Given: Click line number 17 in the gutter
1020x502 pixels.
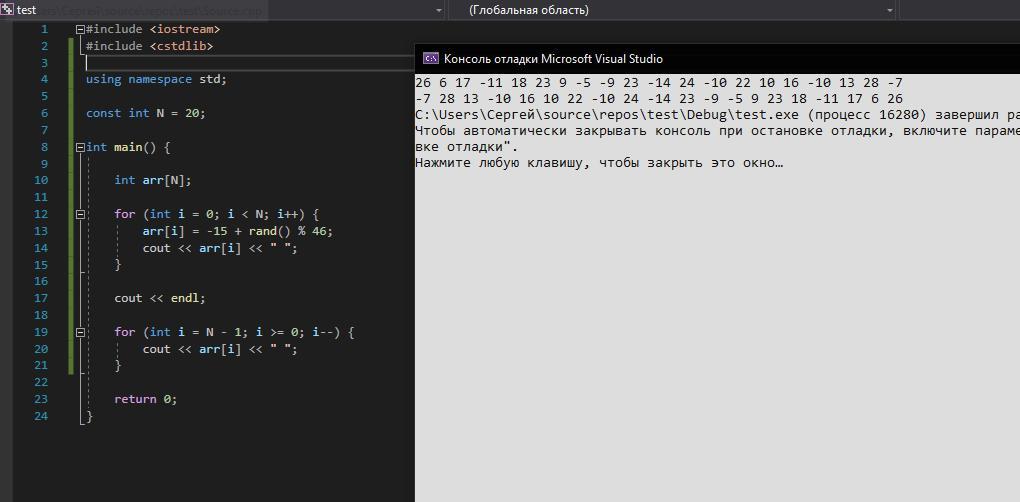Looking at the screenshot, I should (x=41, y=298).
